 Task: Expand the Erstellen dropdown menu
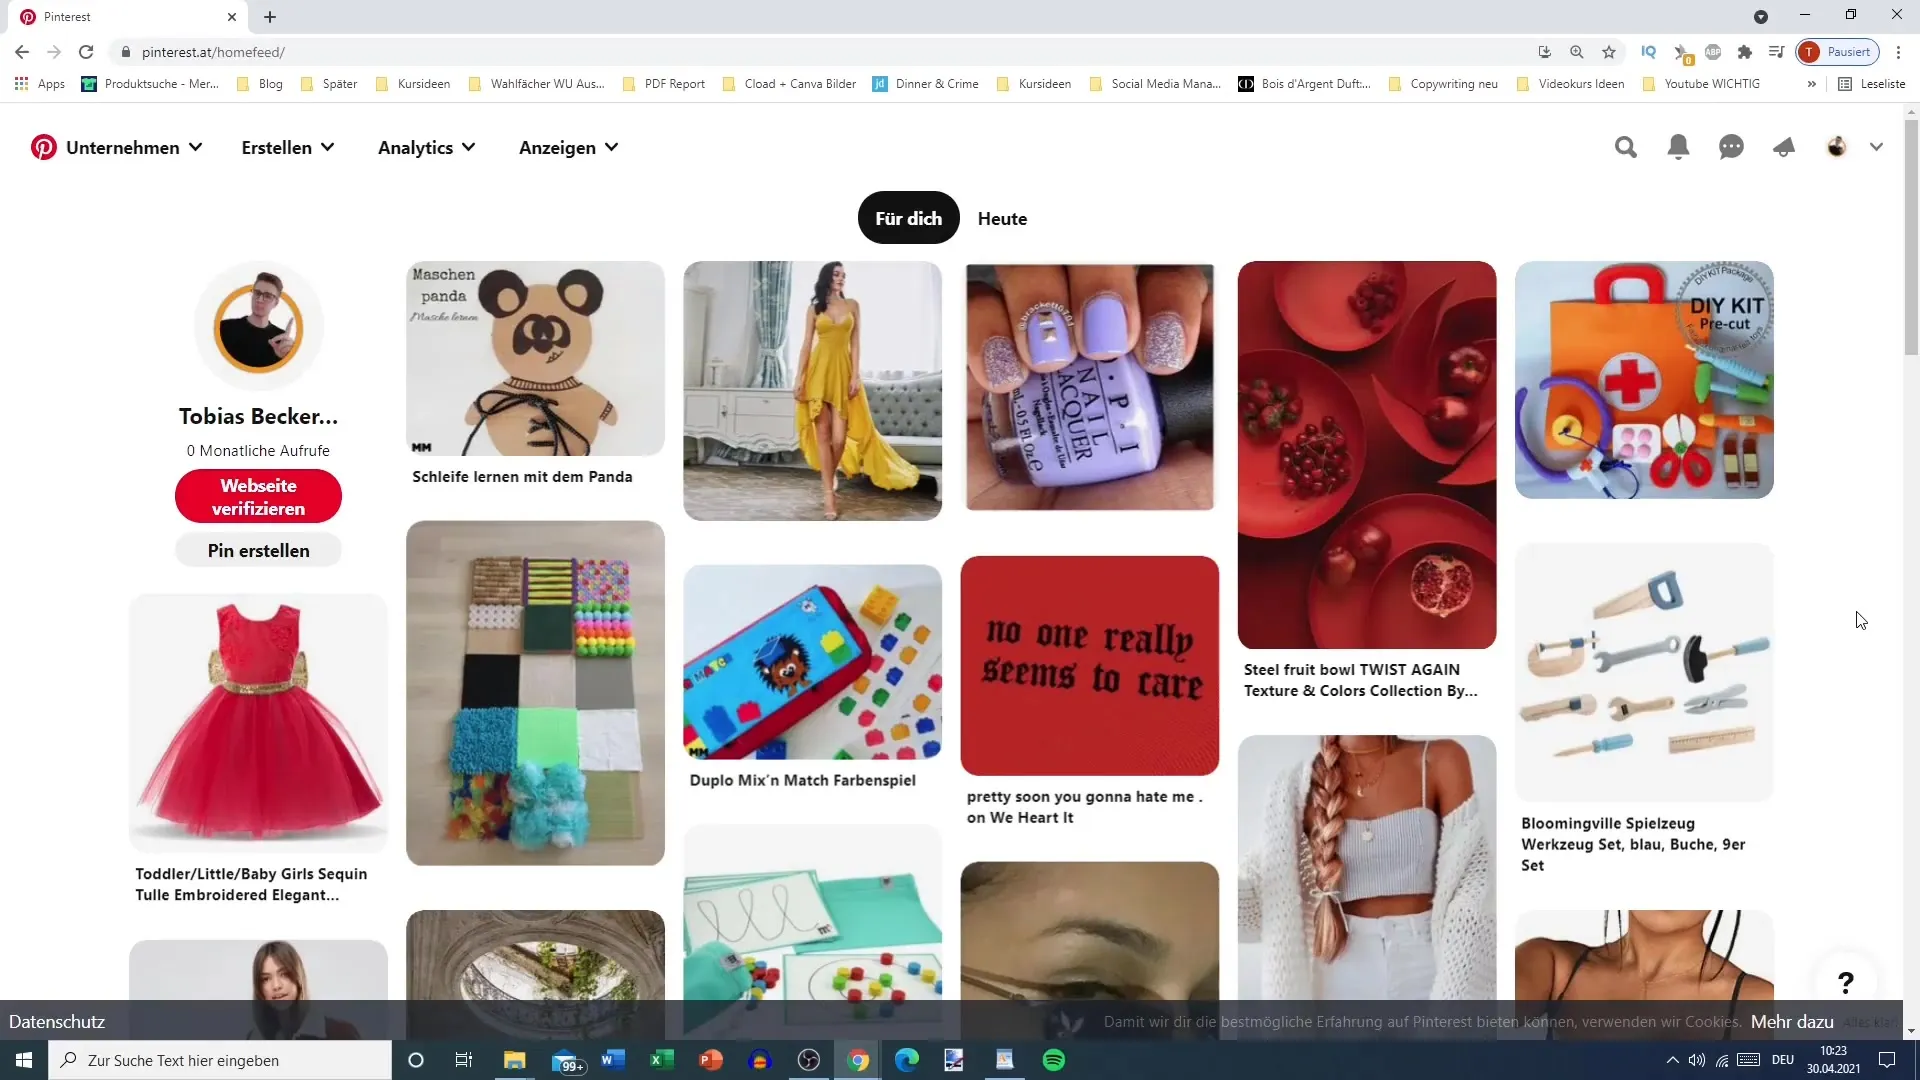tap(287, 148)
